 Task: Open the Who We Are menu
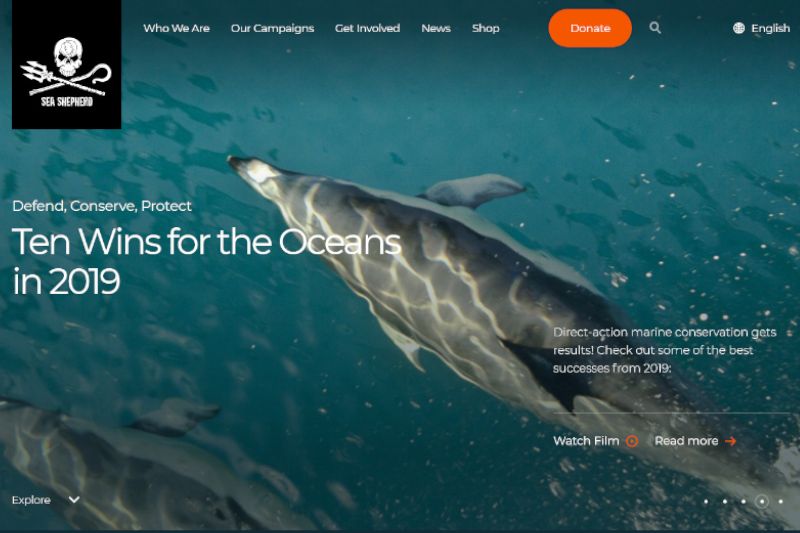(x=177, y=29)
